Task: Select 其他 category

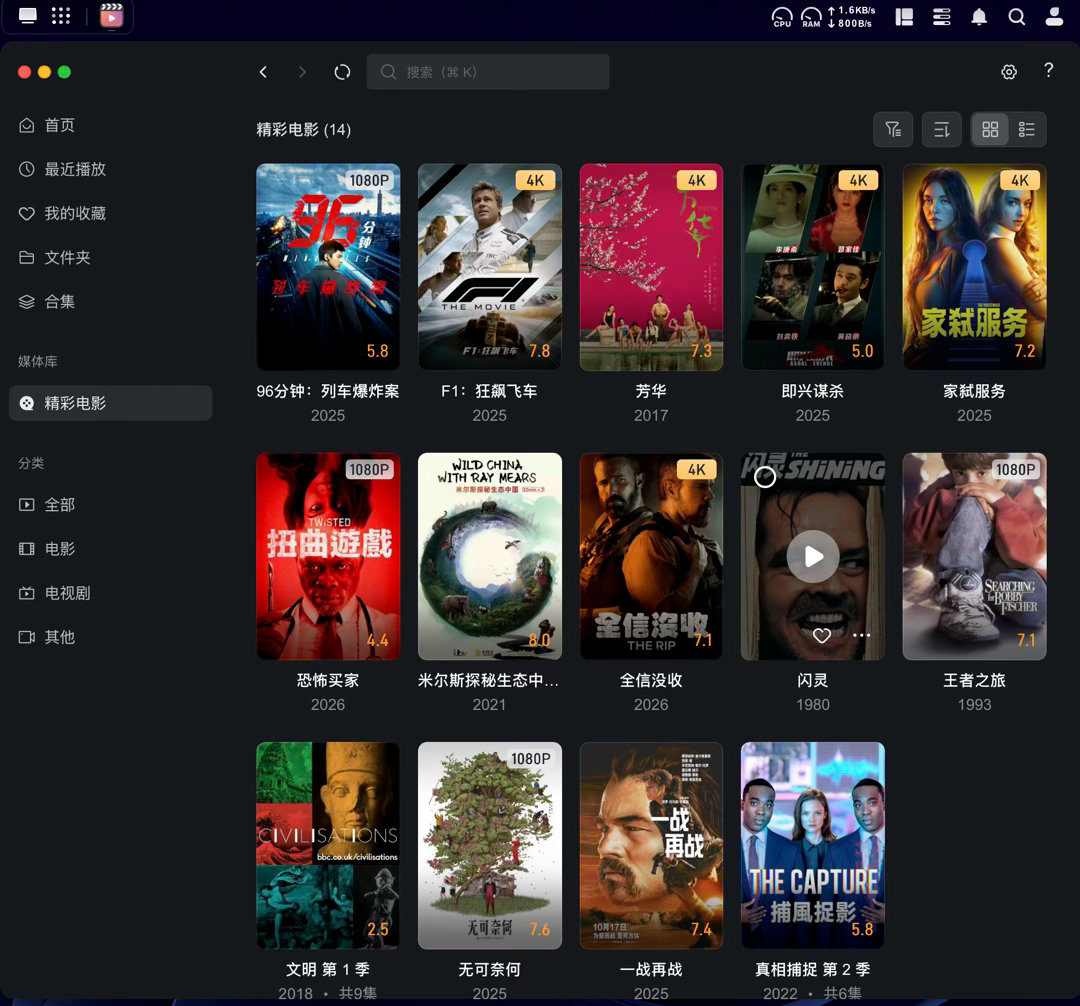Action: tap(110, 637)
